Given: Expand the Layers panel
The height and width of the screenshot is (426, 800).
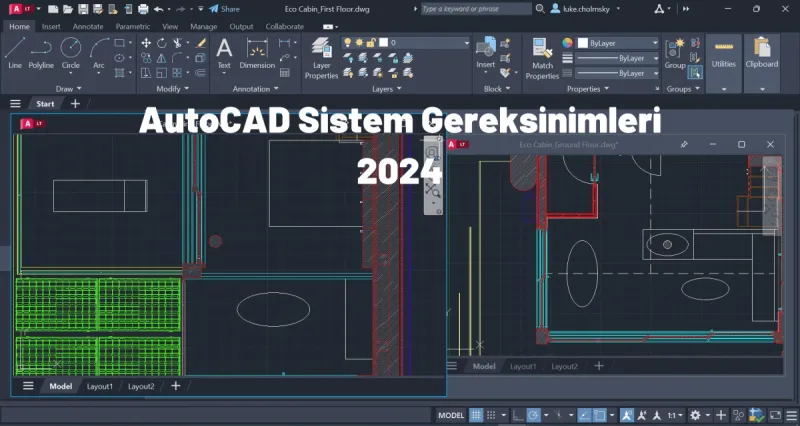Looking at the screenshot, I should click(387, 89).
